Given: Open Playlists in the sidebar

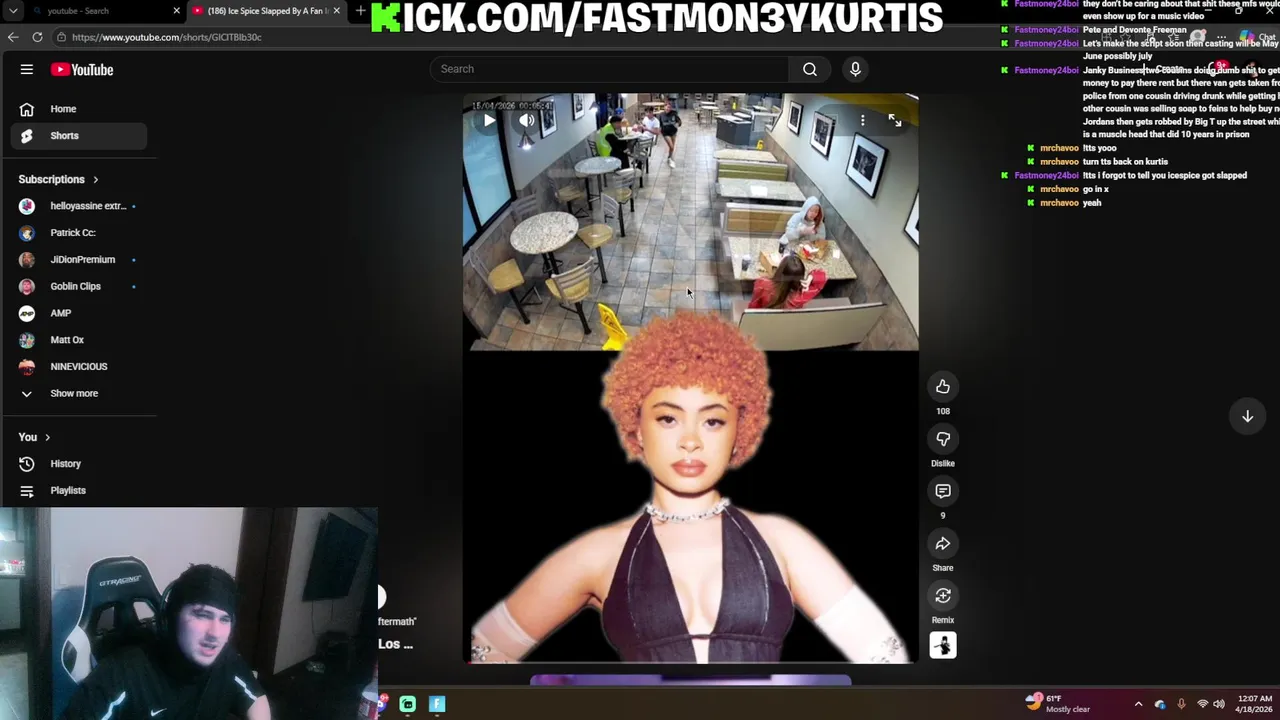Looking at the screenshot, I should (x=79, y=491).
